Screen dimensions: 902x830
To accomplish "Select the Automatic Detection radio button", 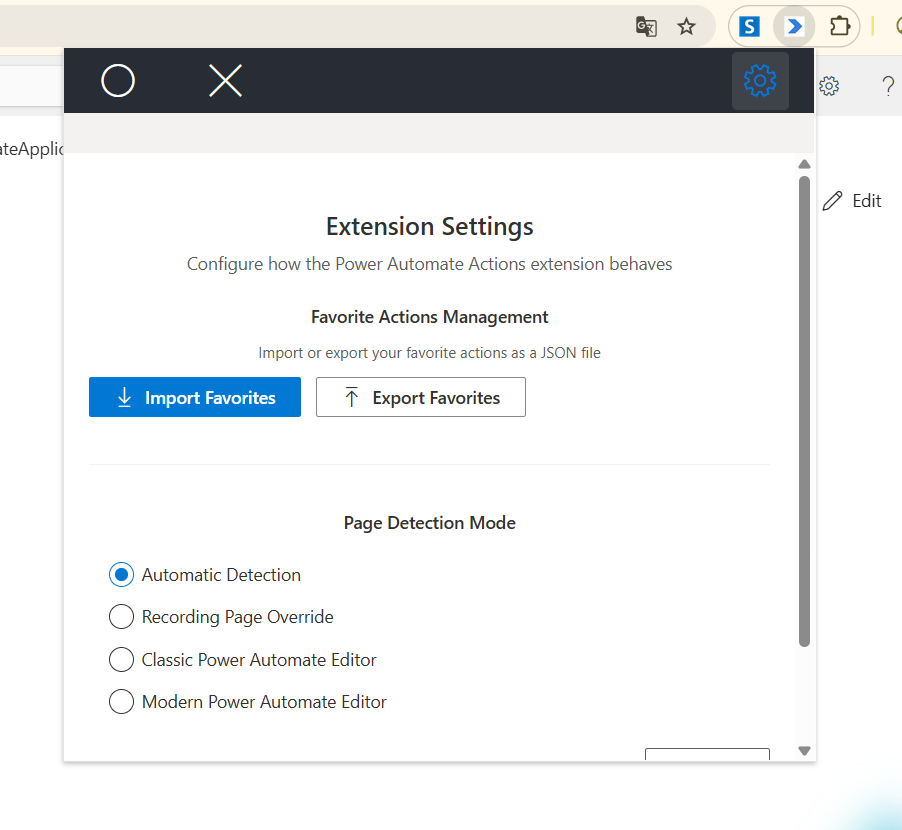I will [121, 574].
